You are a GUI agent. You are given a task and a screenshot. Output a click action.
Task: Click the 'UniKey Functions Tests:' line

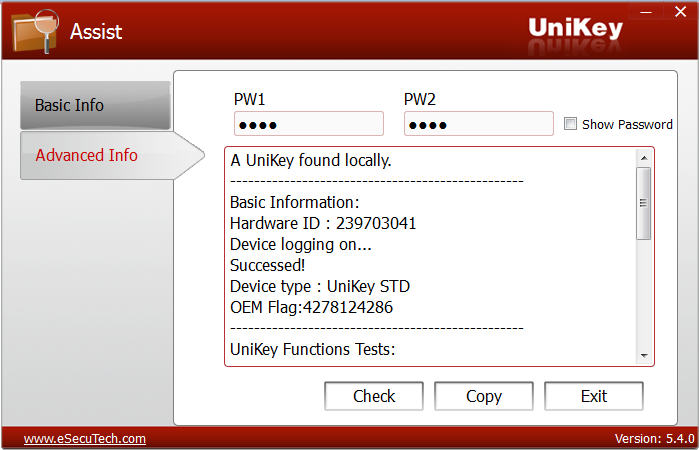click(x=312, y=349)
